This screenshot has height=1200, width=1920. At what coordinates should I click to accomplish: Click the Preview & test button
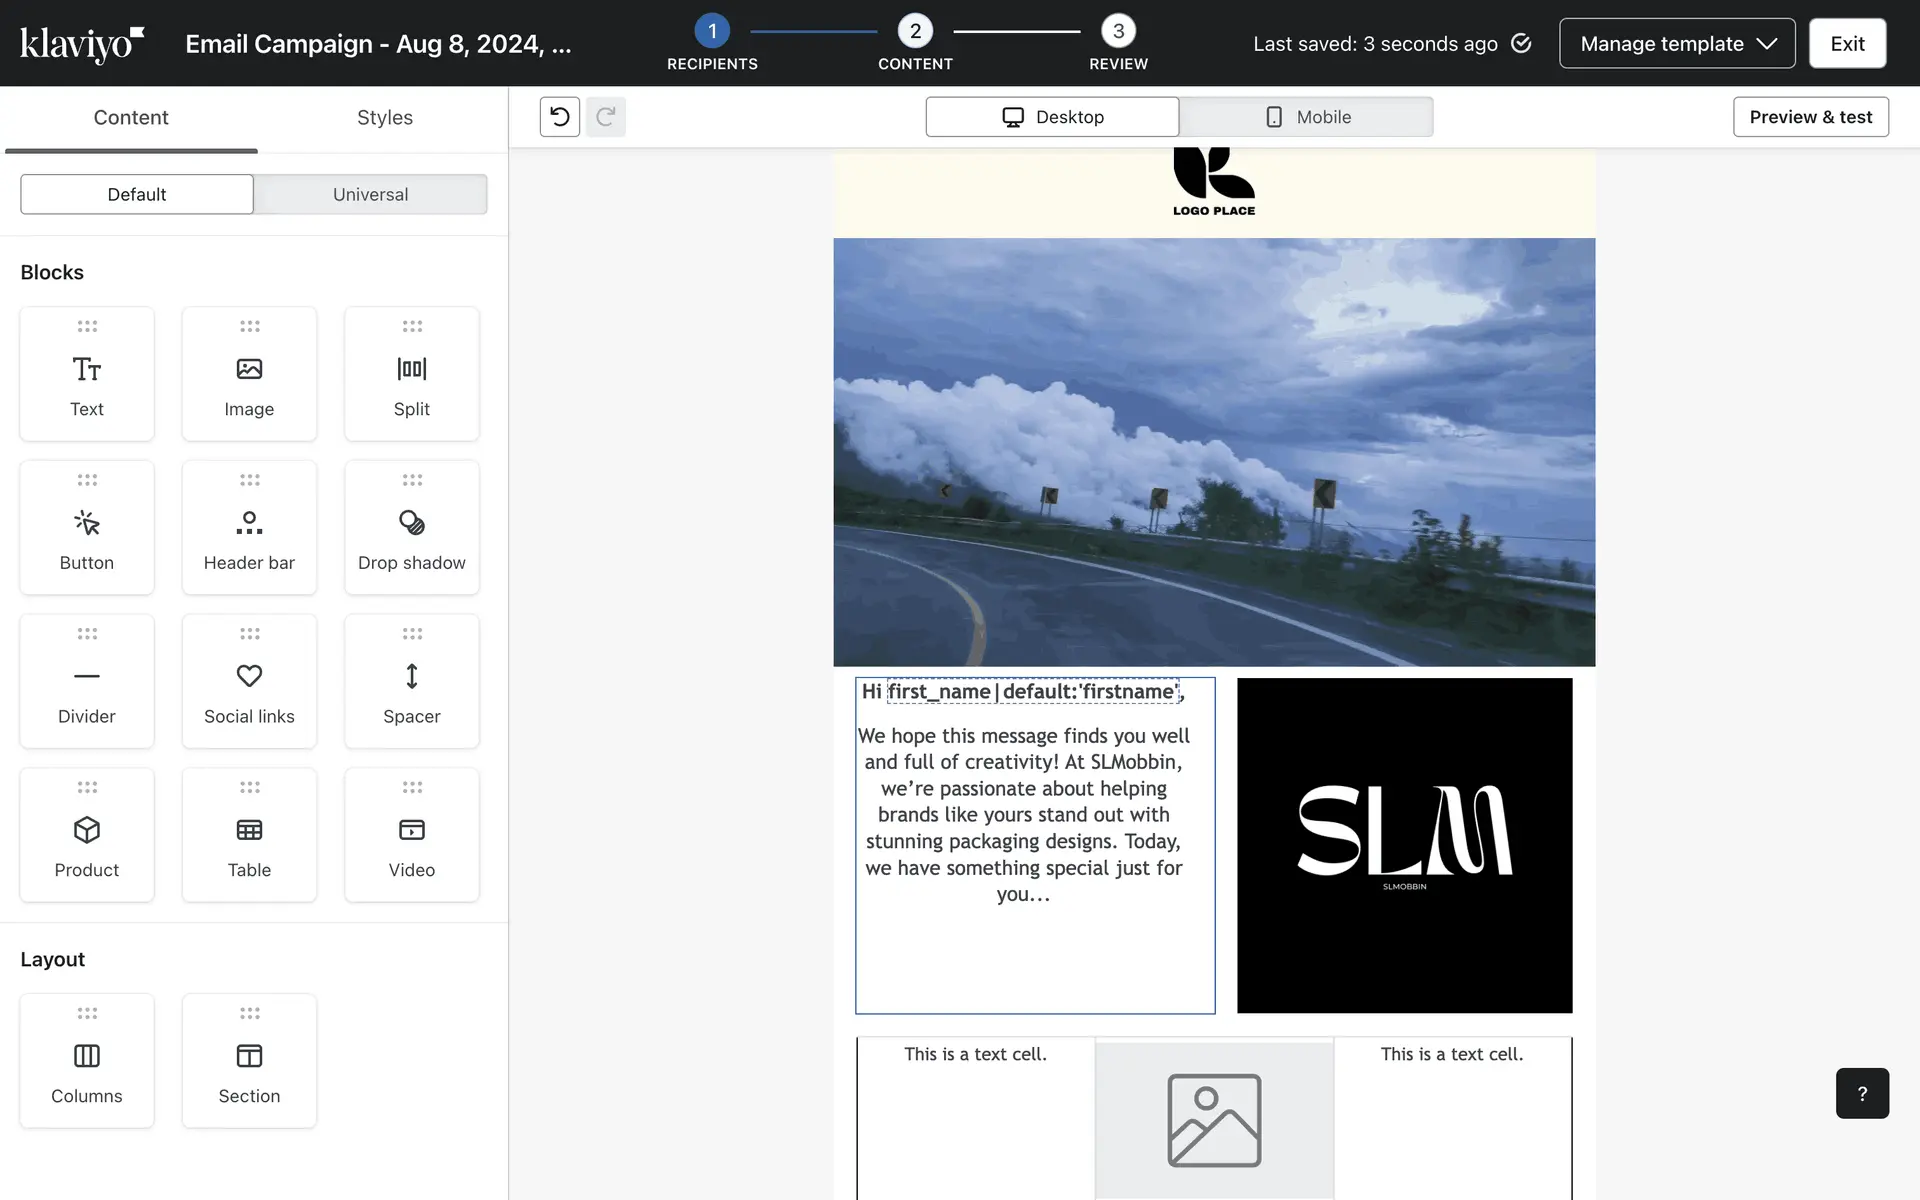click(1810, 117)
